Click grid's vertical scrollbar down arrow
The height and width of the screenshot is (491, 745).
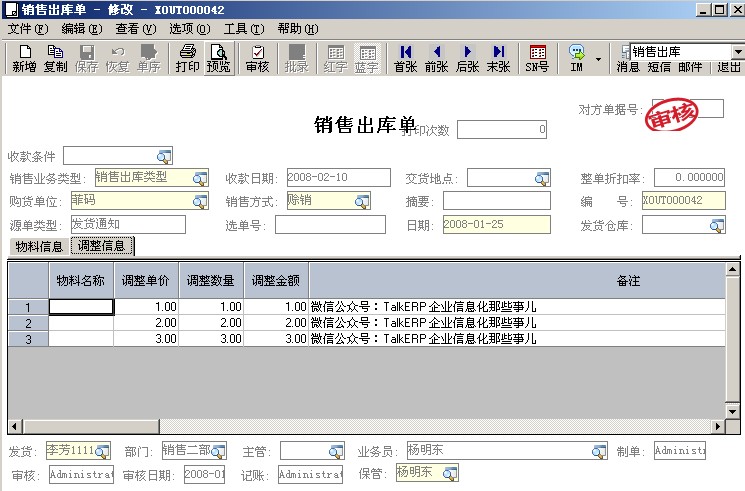point(732,412)
